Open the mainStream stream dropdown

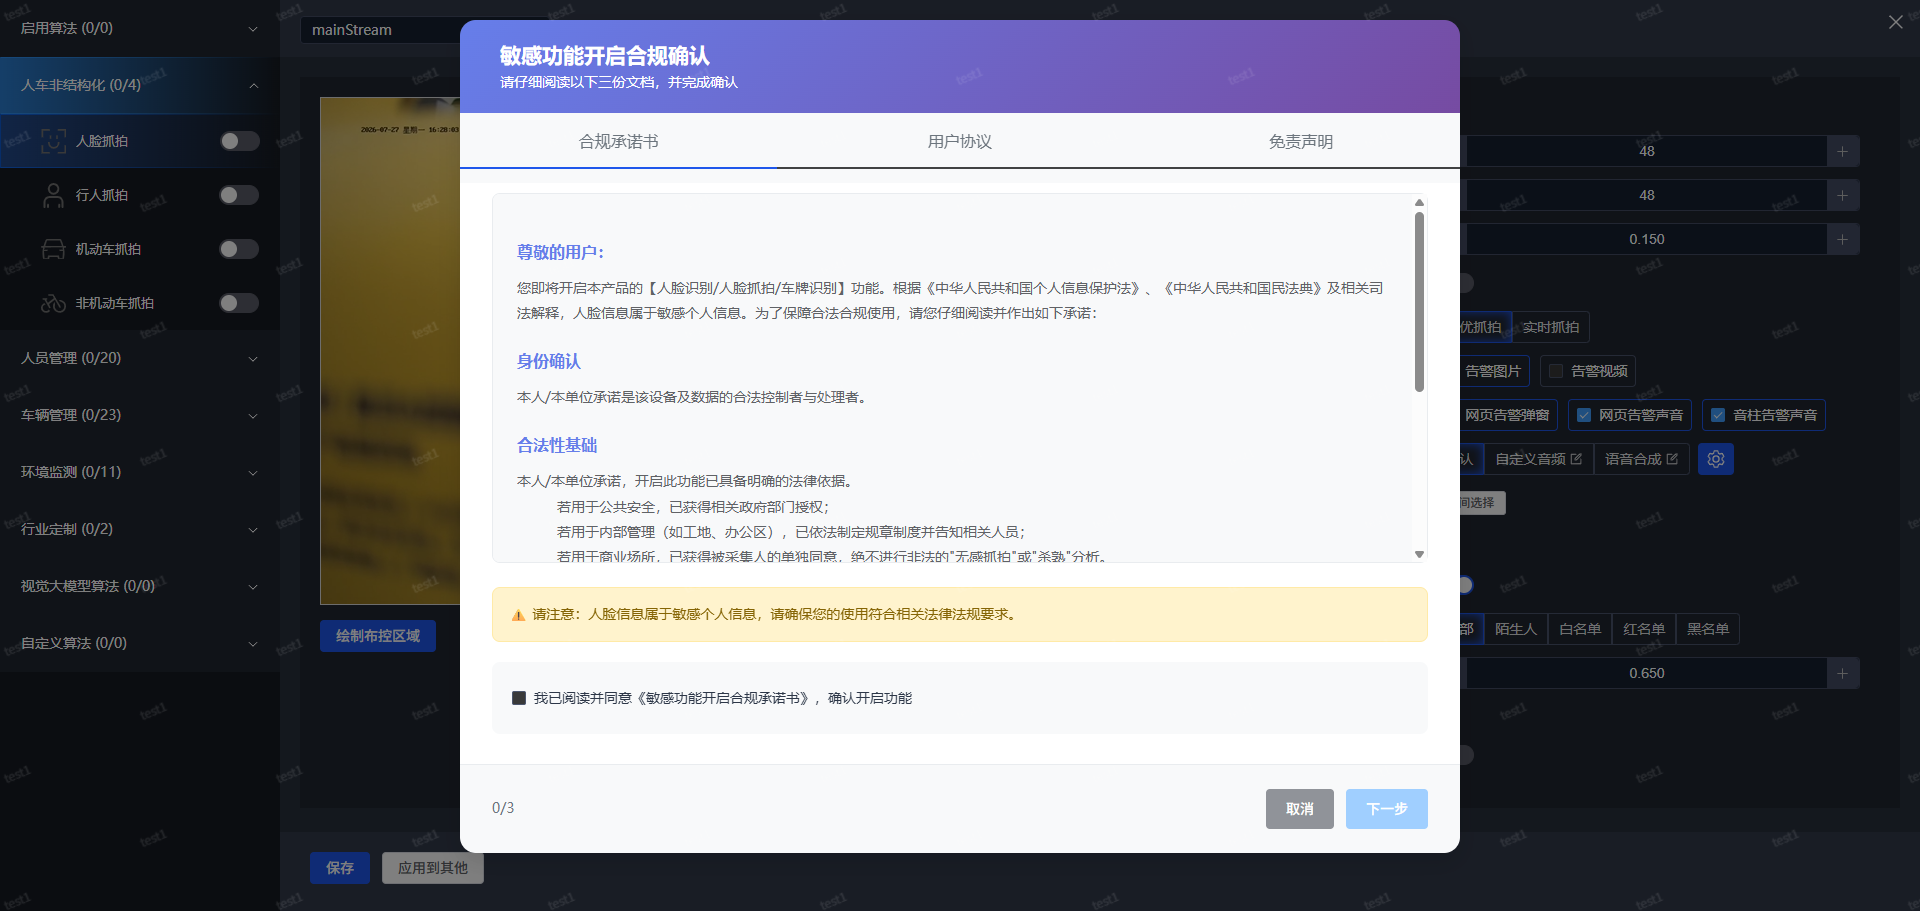(x=380, y=30)
